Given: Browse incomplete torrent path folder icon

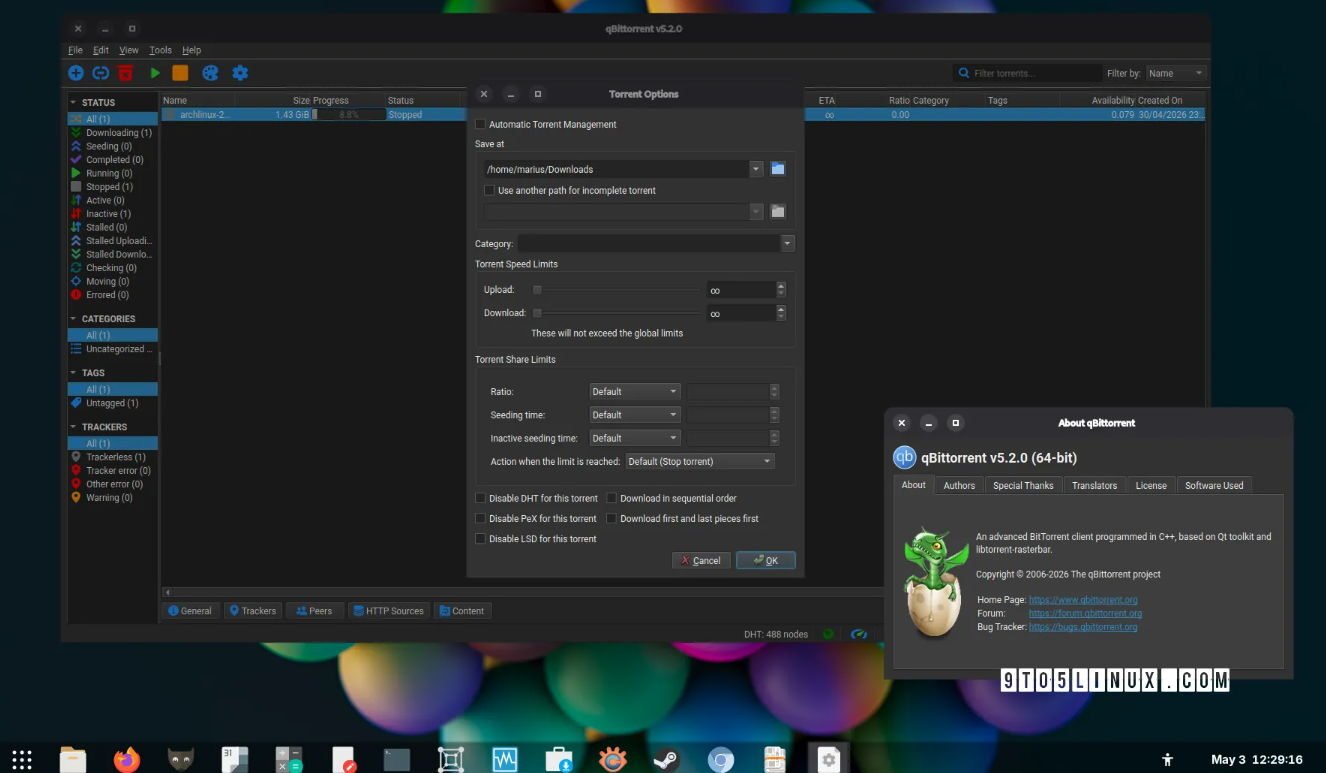Looking at the screenshot, I should (778, 211).
